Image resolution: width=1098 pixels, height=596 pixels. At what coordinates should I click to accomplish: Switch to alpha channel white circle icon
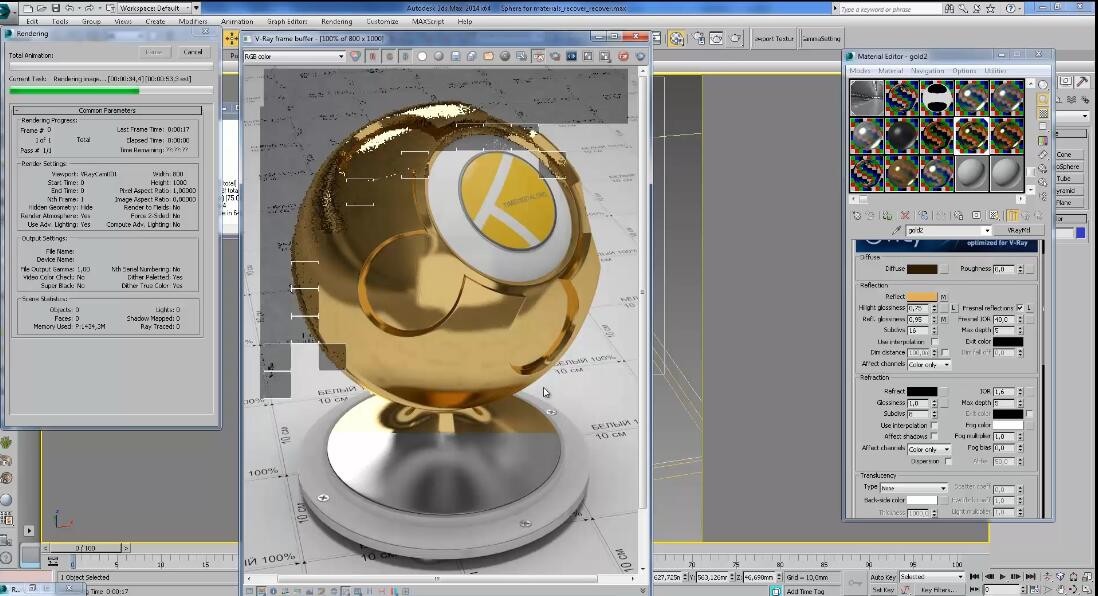422,56
